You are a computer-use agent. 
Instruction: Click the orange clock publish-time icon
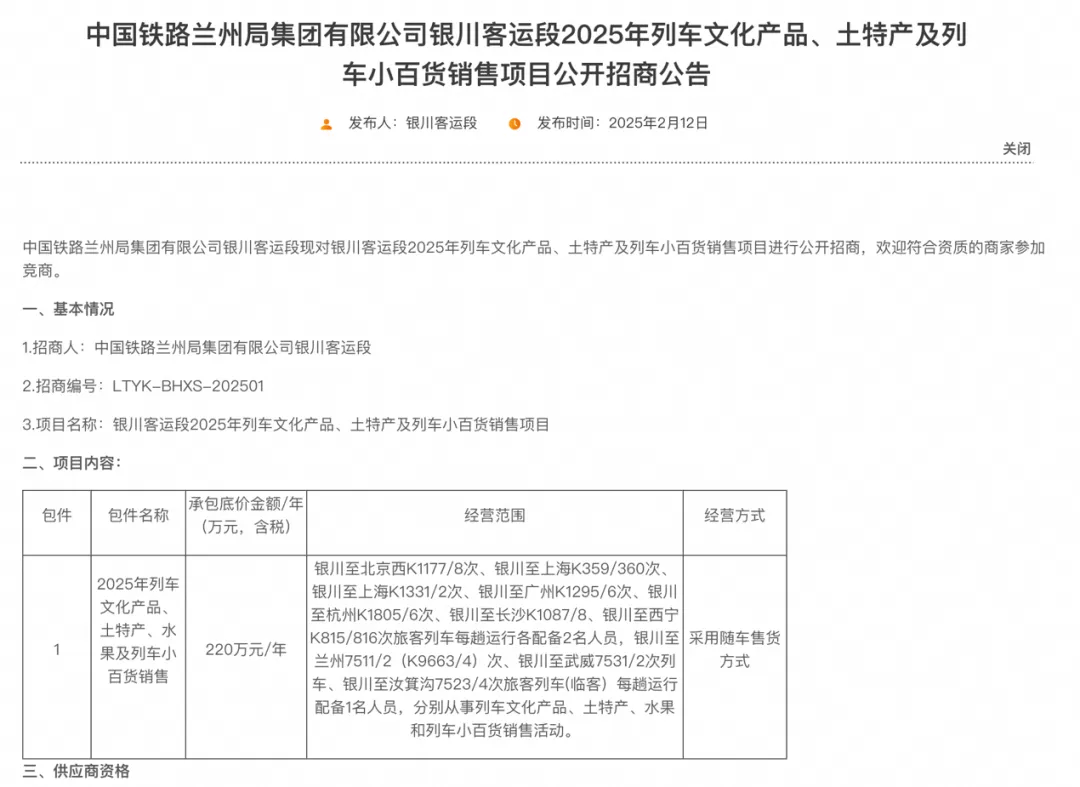pos(515,124)
